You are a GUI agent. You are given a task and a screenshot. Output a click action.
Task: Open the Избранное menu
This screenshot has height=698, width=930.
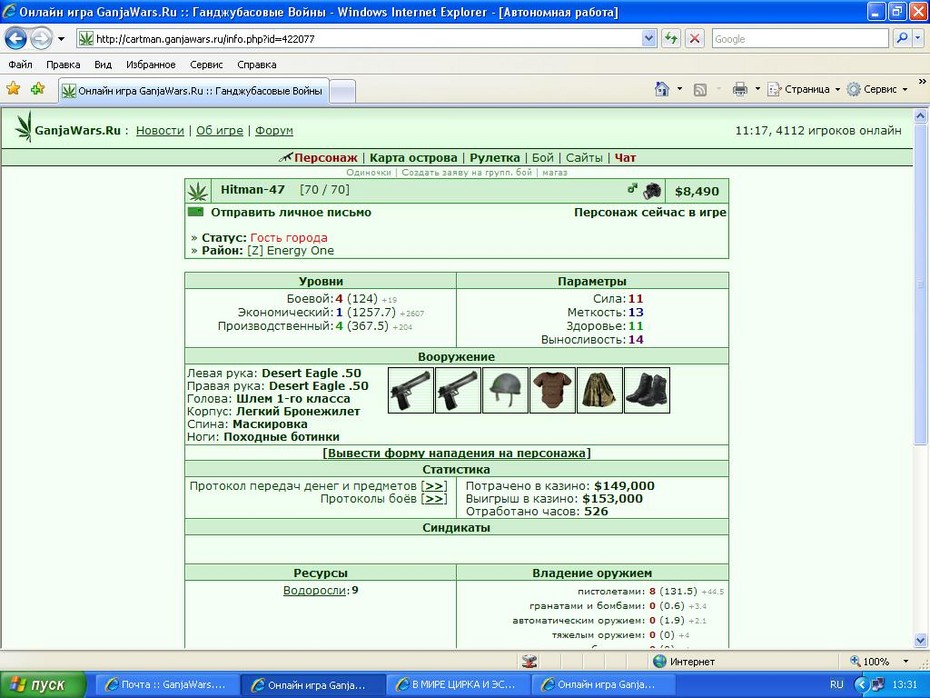pyautogui.click(x=151, y=65)
